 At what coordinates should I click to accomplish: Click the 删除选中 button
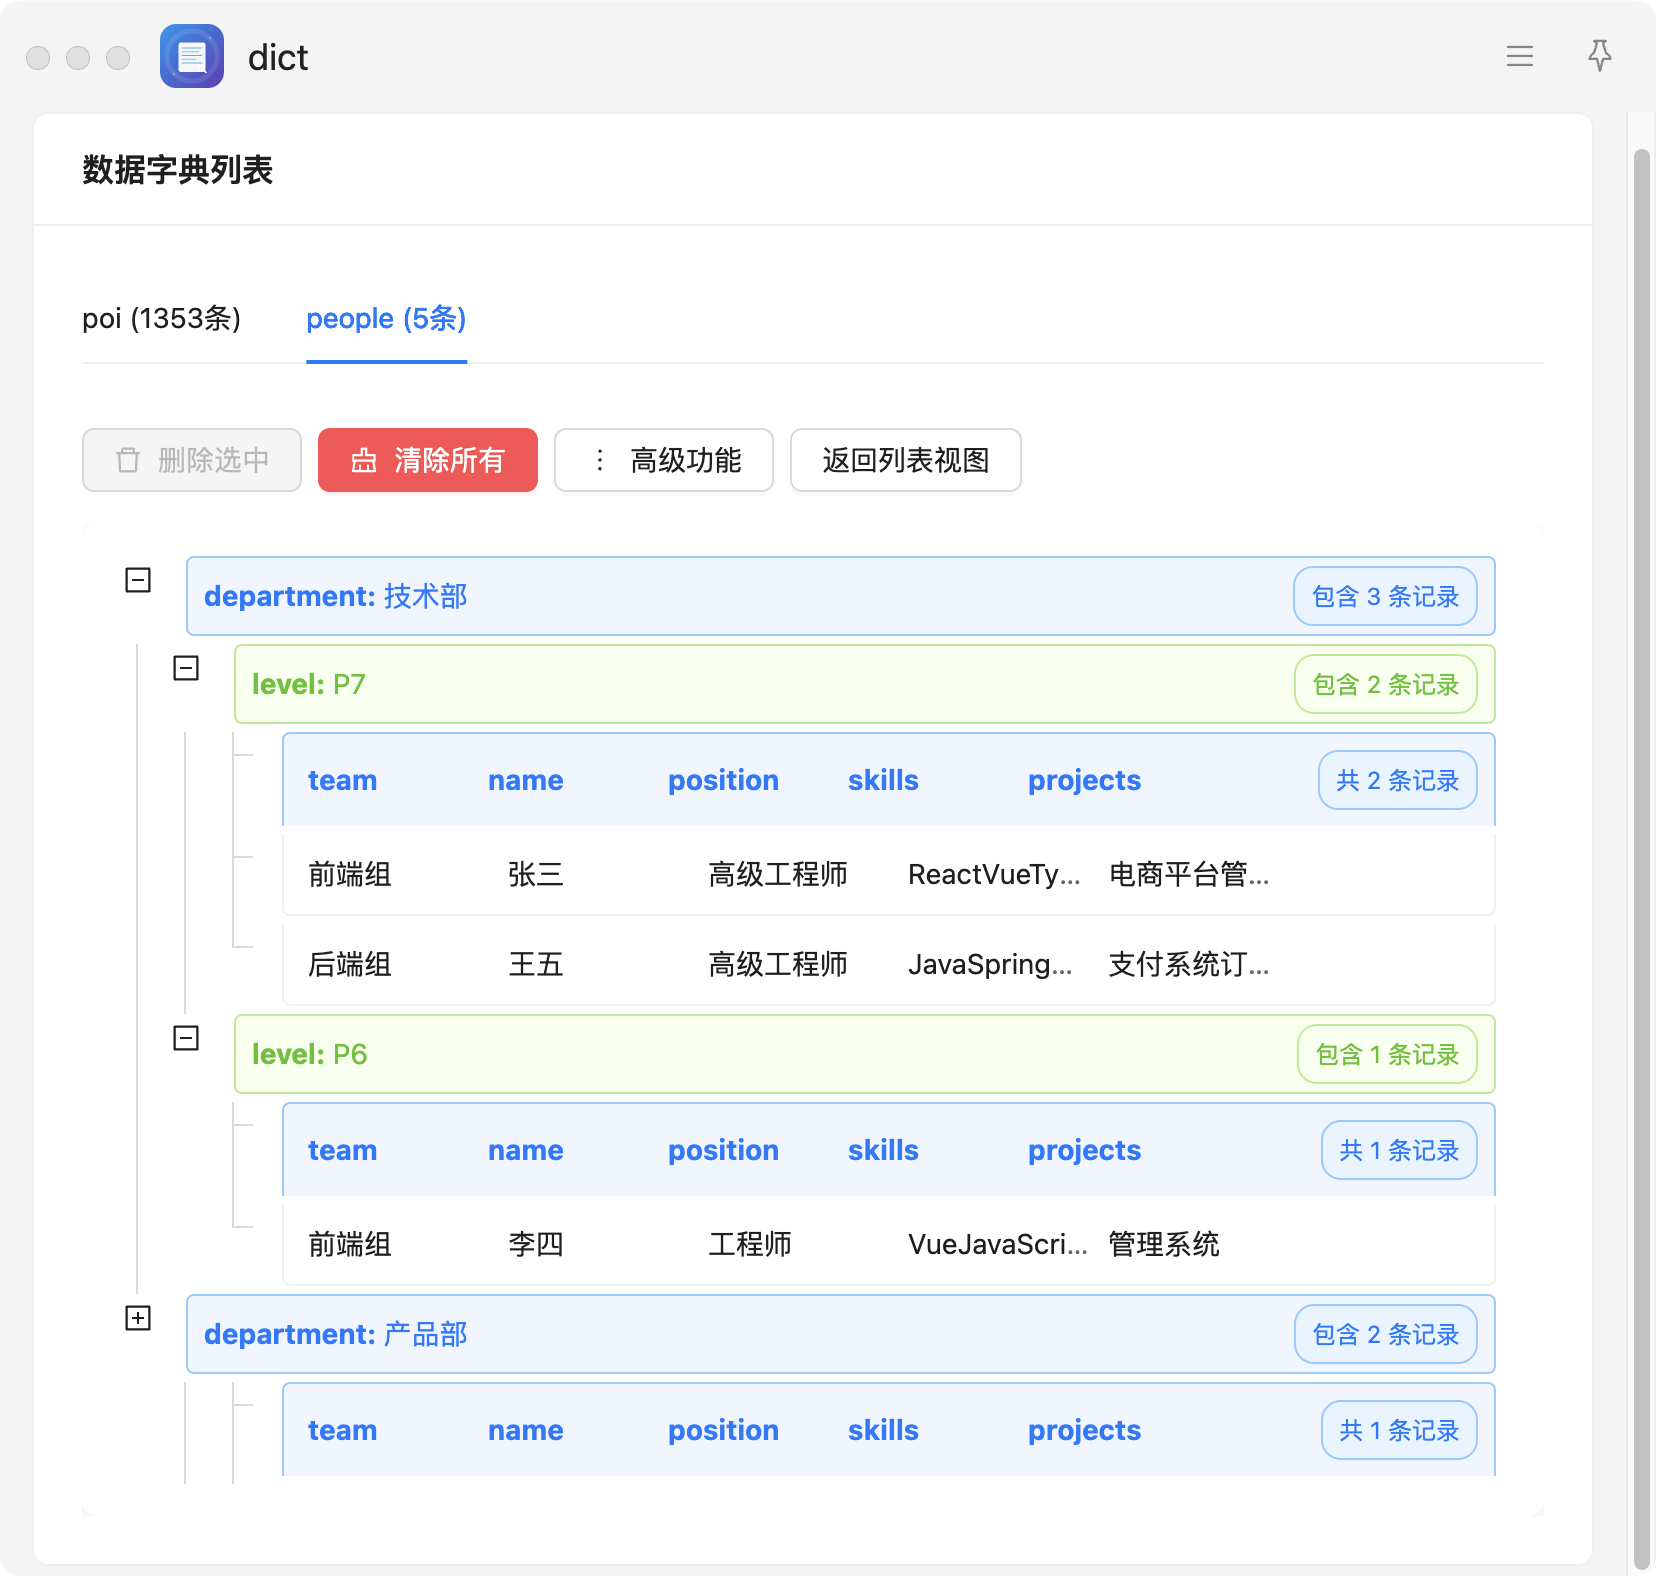tap(192, 460)
